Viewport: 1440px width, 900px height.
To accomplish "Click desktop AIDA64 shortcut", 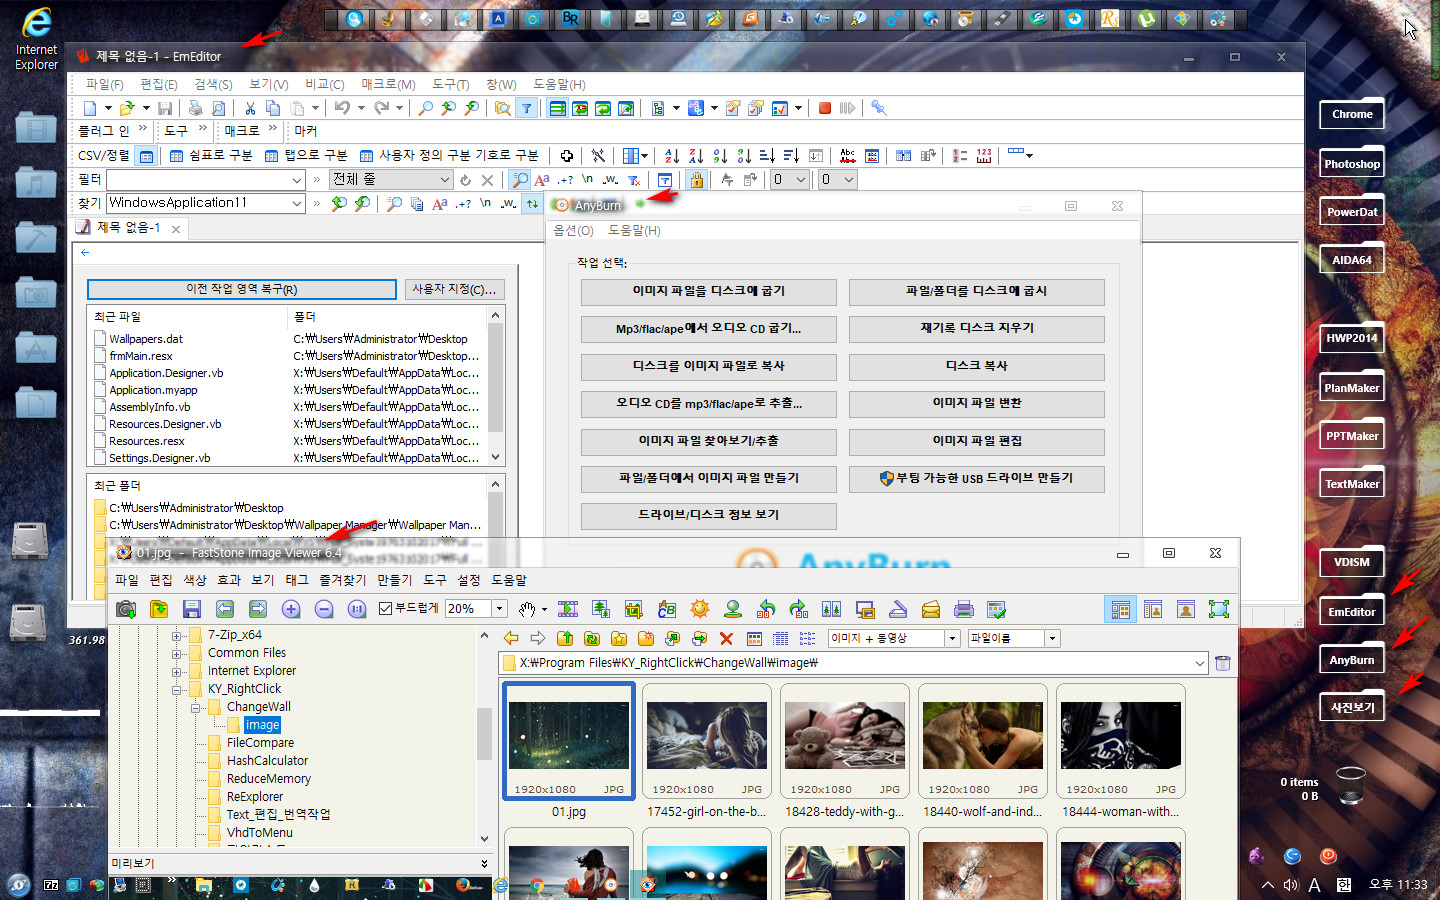I will coord(1352,259).
